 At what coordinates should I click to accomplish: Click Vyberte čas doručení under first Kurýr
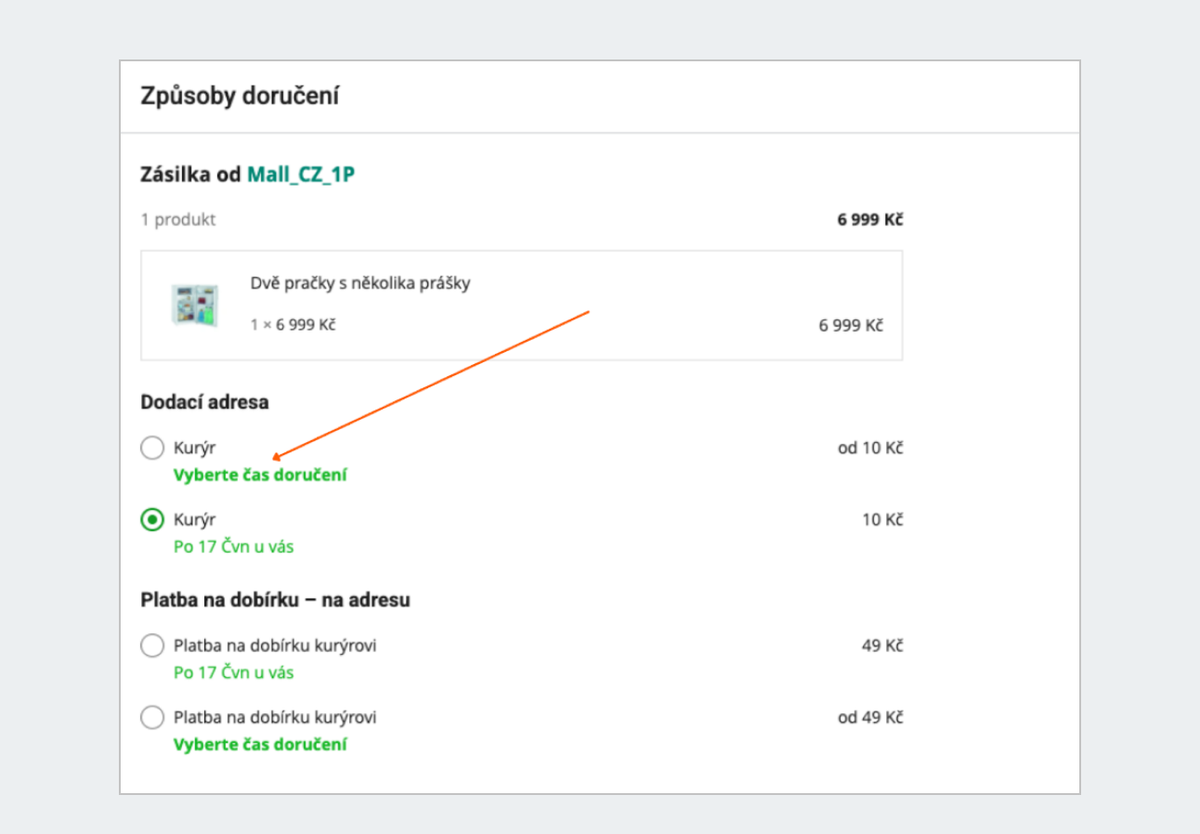pyautogui.click(x=260, y=475)
